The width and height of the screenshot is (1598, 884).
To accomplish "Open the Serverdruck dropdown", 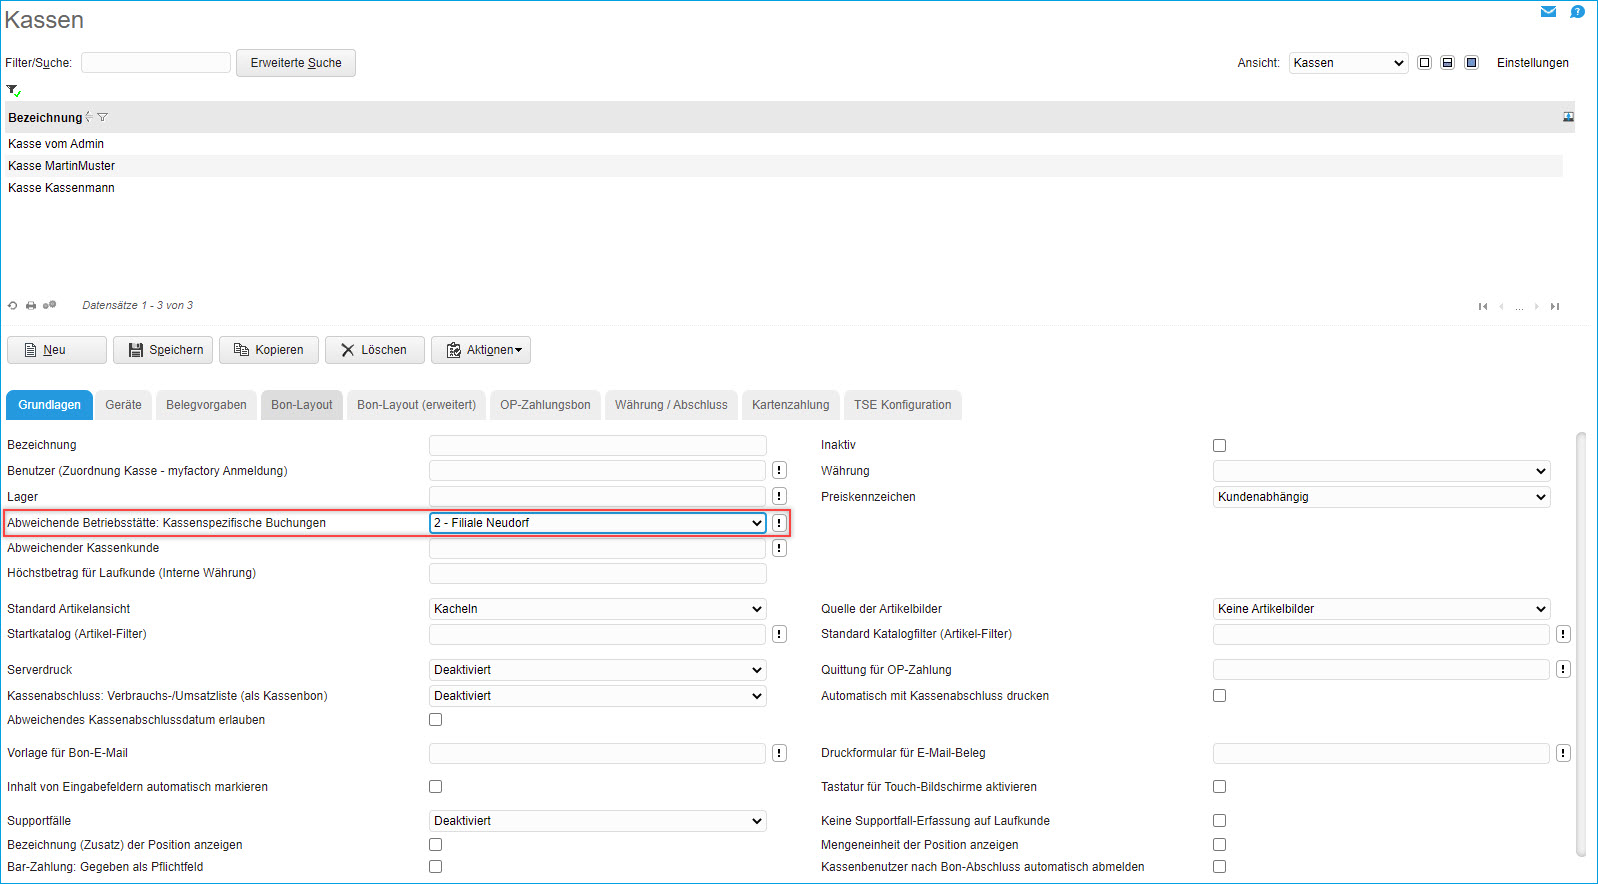I will [x=597, y=670].
